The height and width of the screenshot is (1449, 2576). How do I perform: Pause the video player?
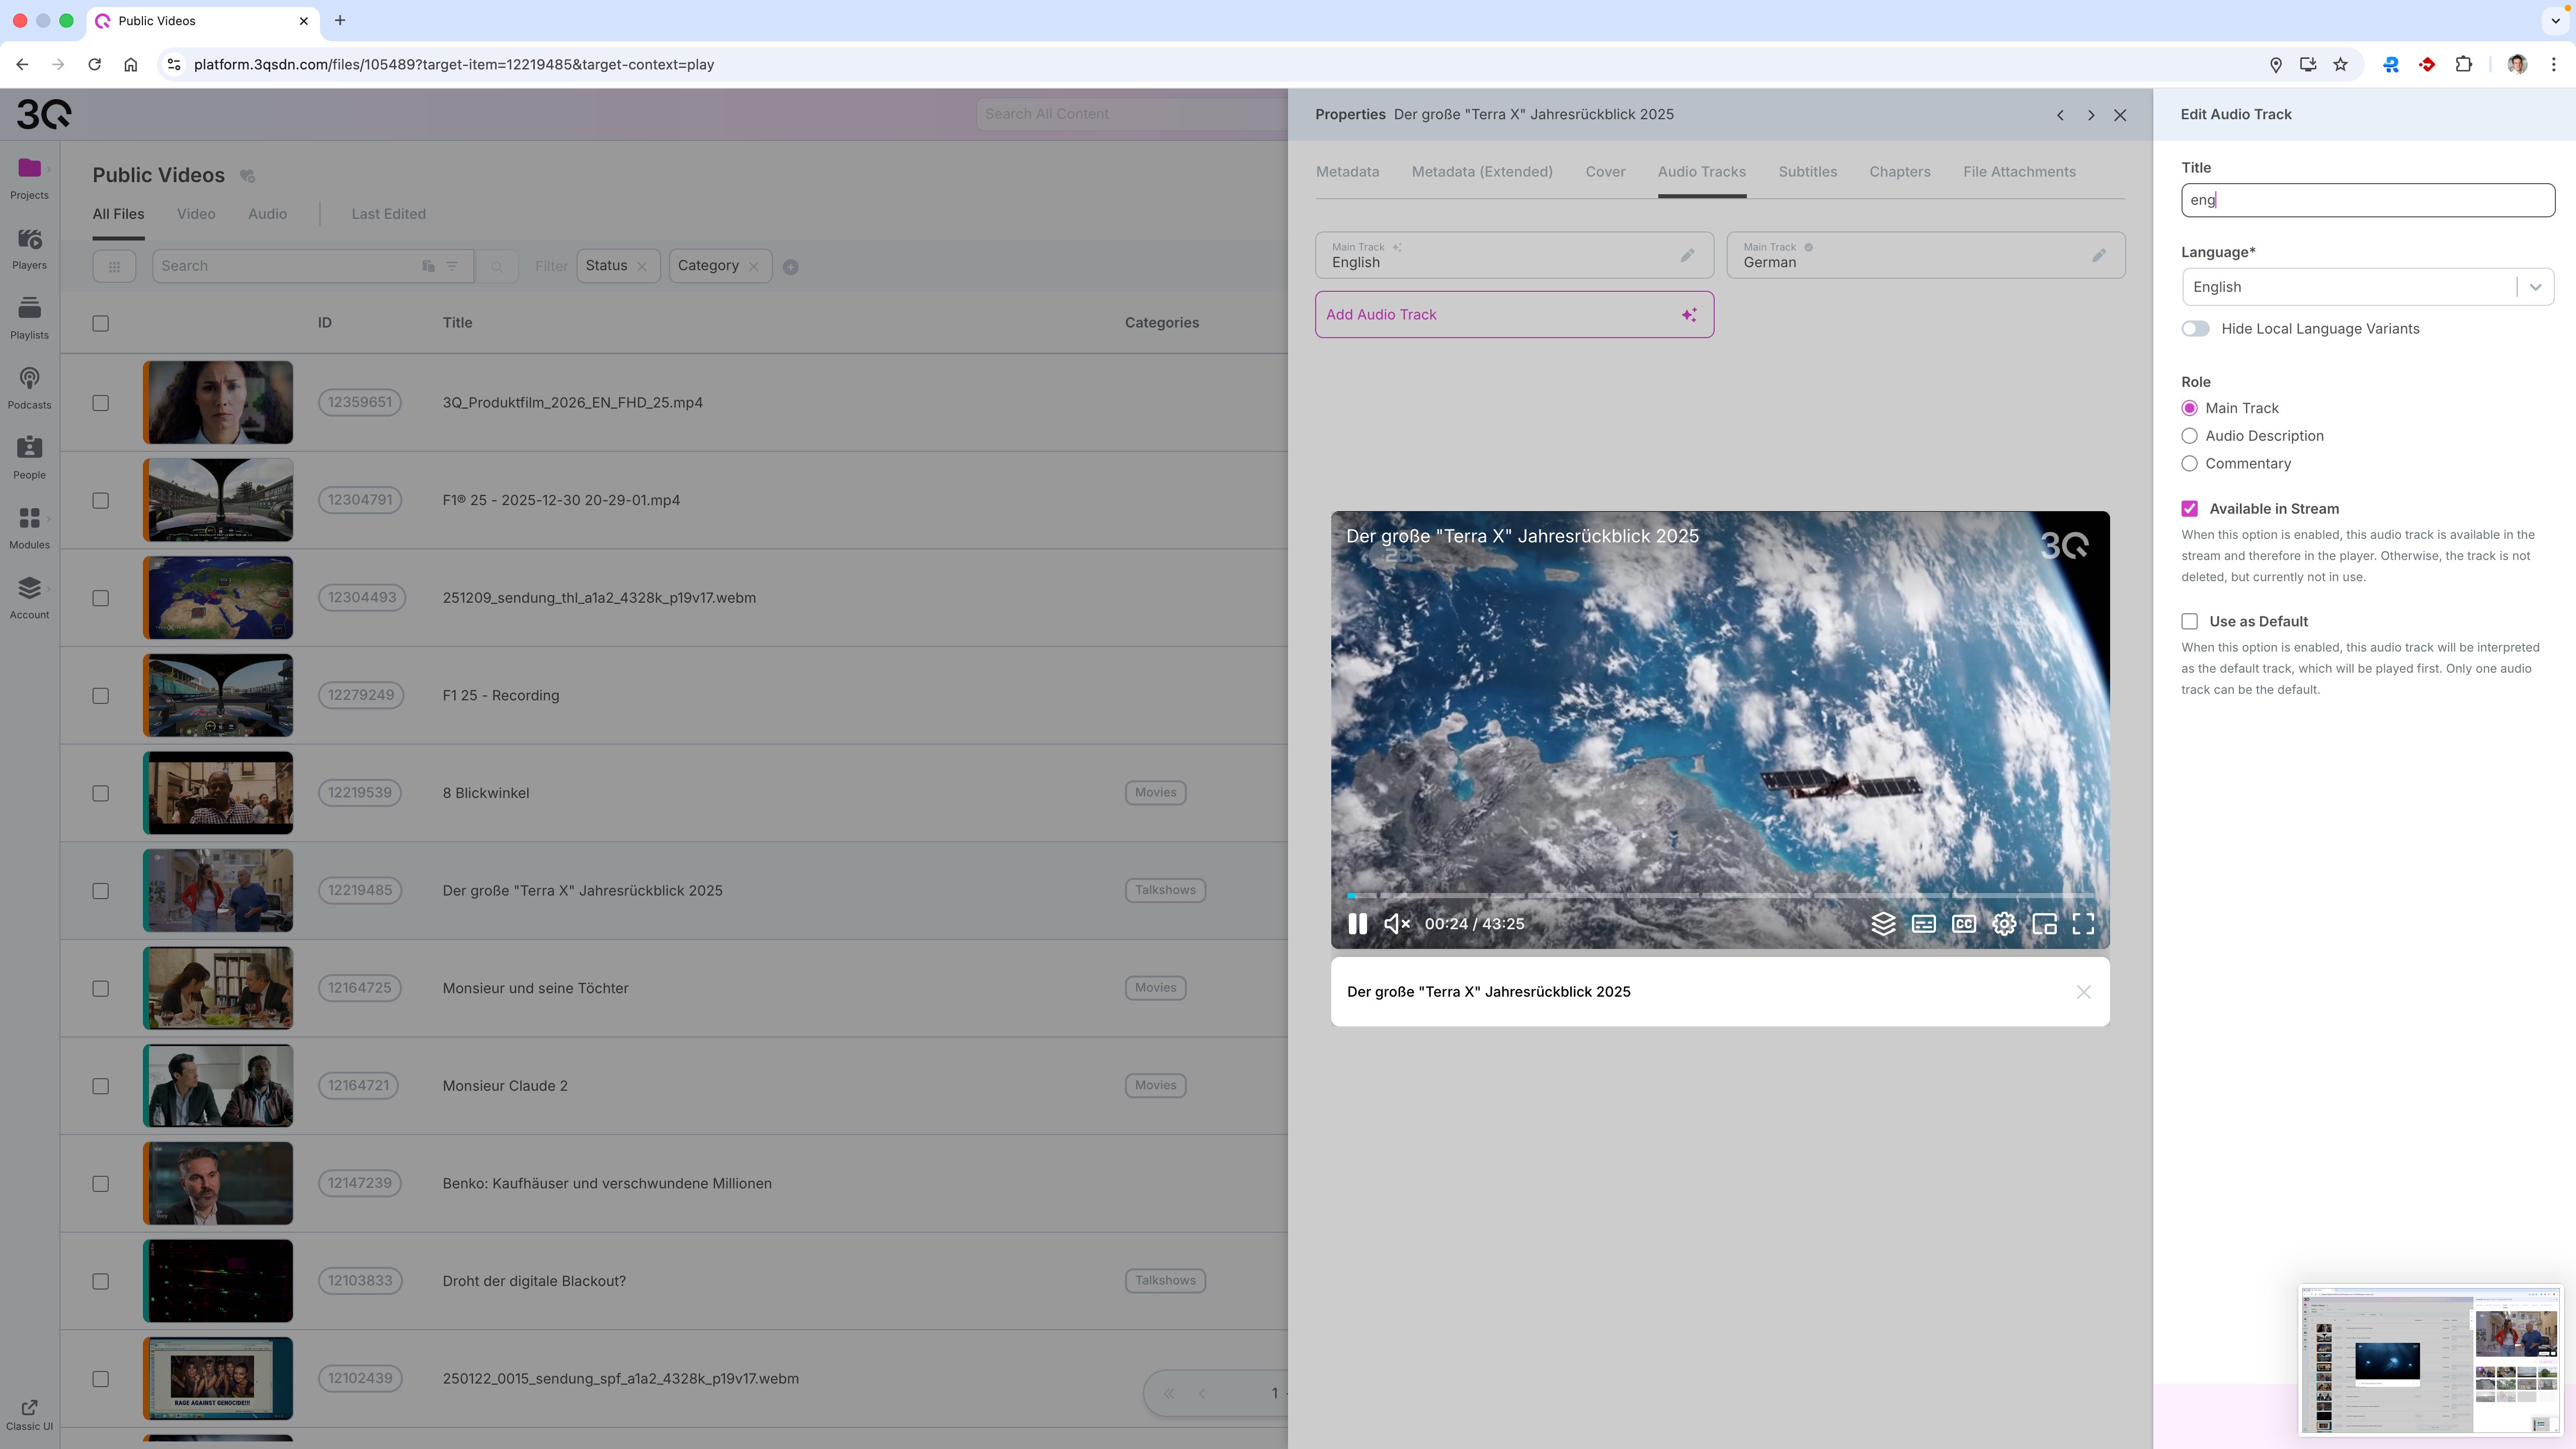pyautogui.click(x=1357, y=924)
